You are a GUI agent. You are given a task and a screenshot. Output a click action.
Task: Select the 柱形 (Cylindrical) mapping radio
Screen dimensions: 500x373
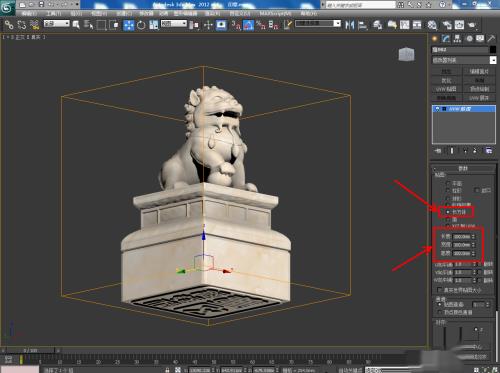click(448, 190)
